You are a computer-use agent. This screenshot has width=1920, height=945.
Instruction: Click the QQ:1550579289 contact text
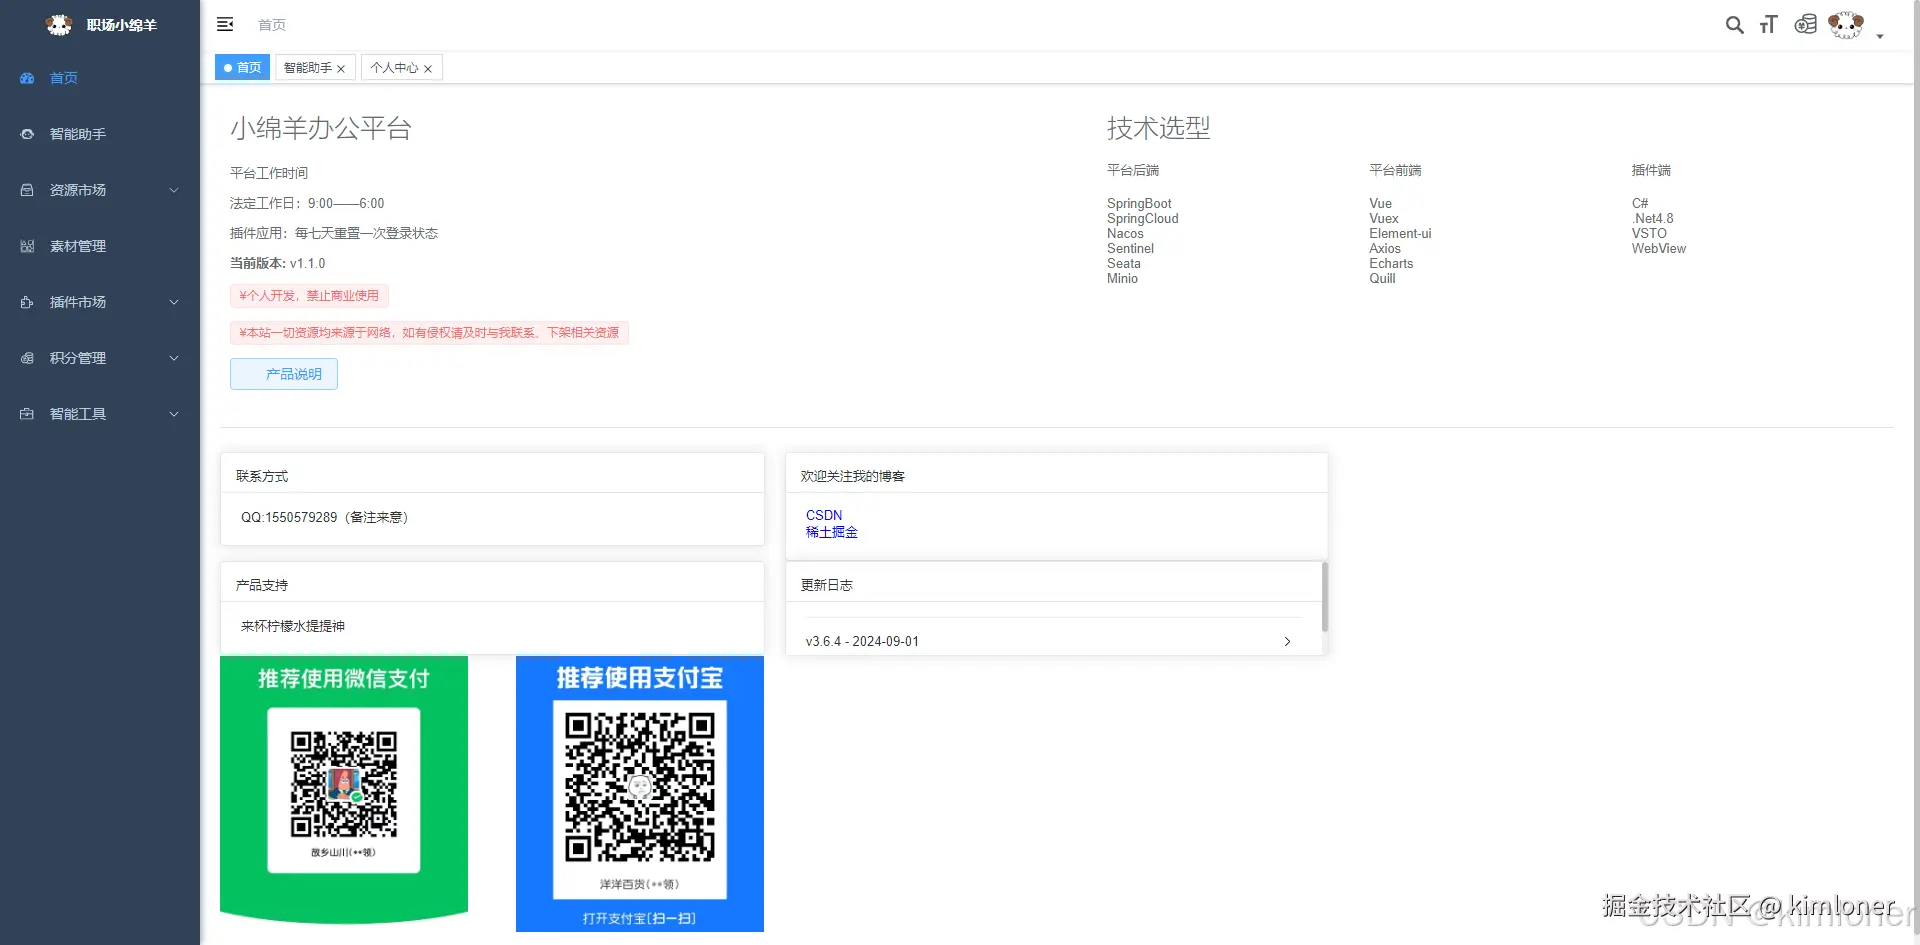(324, 518)
